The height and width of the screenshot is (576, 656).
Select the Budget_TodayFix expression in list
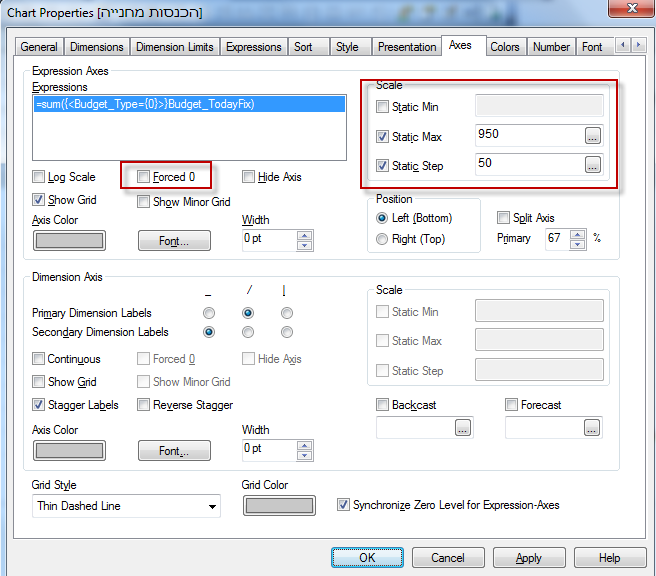click(x=189, y=104)
